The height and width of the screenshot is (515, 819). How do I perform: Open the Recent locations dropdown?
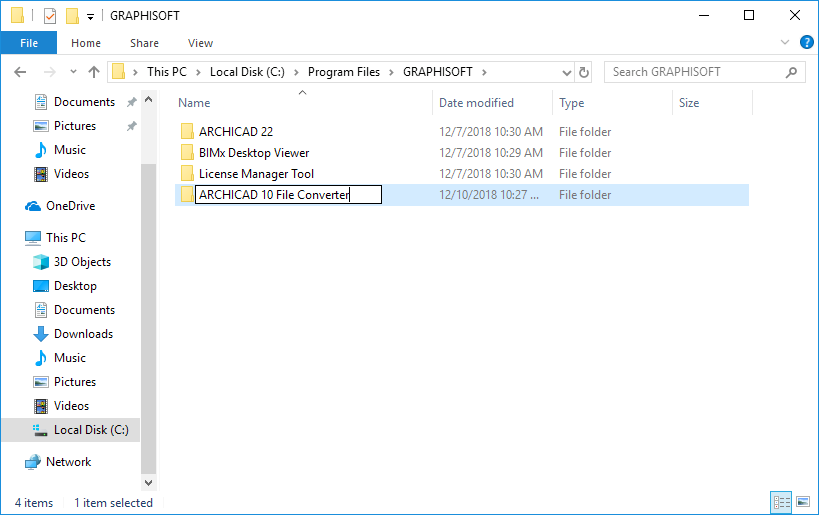(x=73, y=72)
